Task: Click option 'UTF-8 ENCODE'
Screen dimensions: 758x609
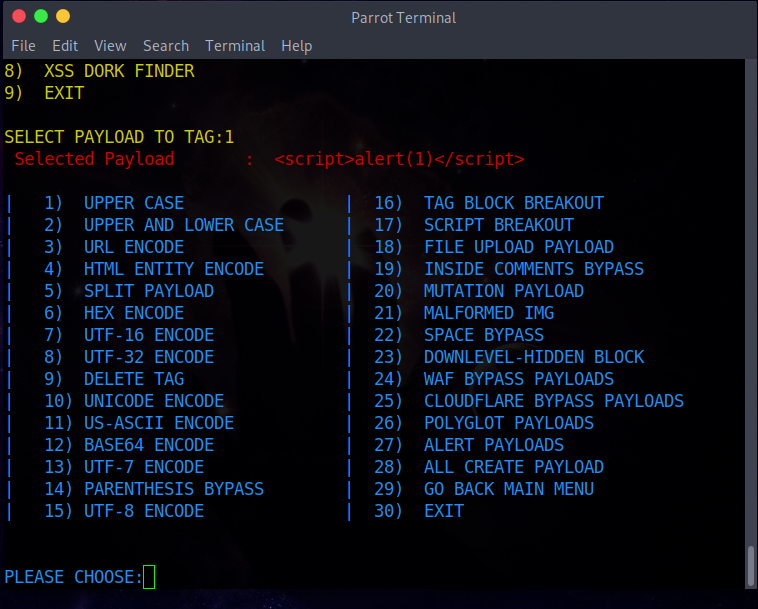Action: click(144, 511)
